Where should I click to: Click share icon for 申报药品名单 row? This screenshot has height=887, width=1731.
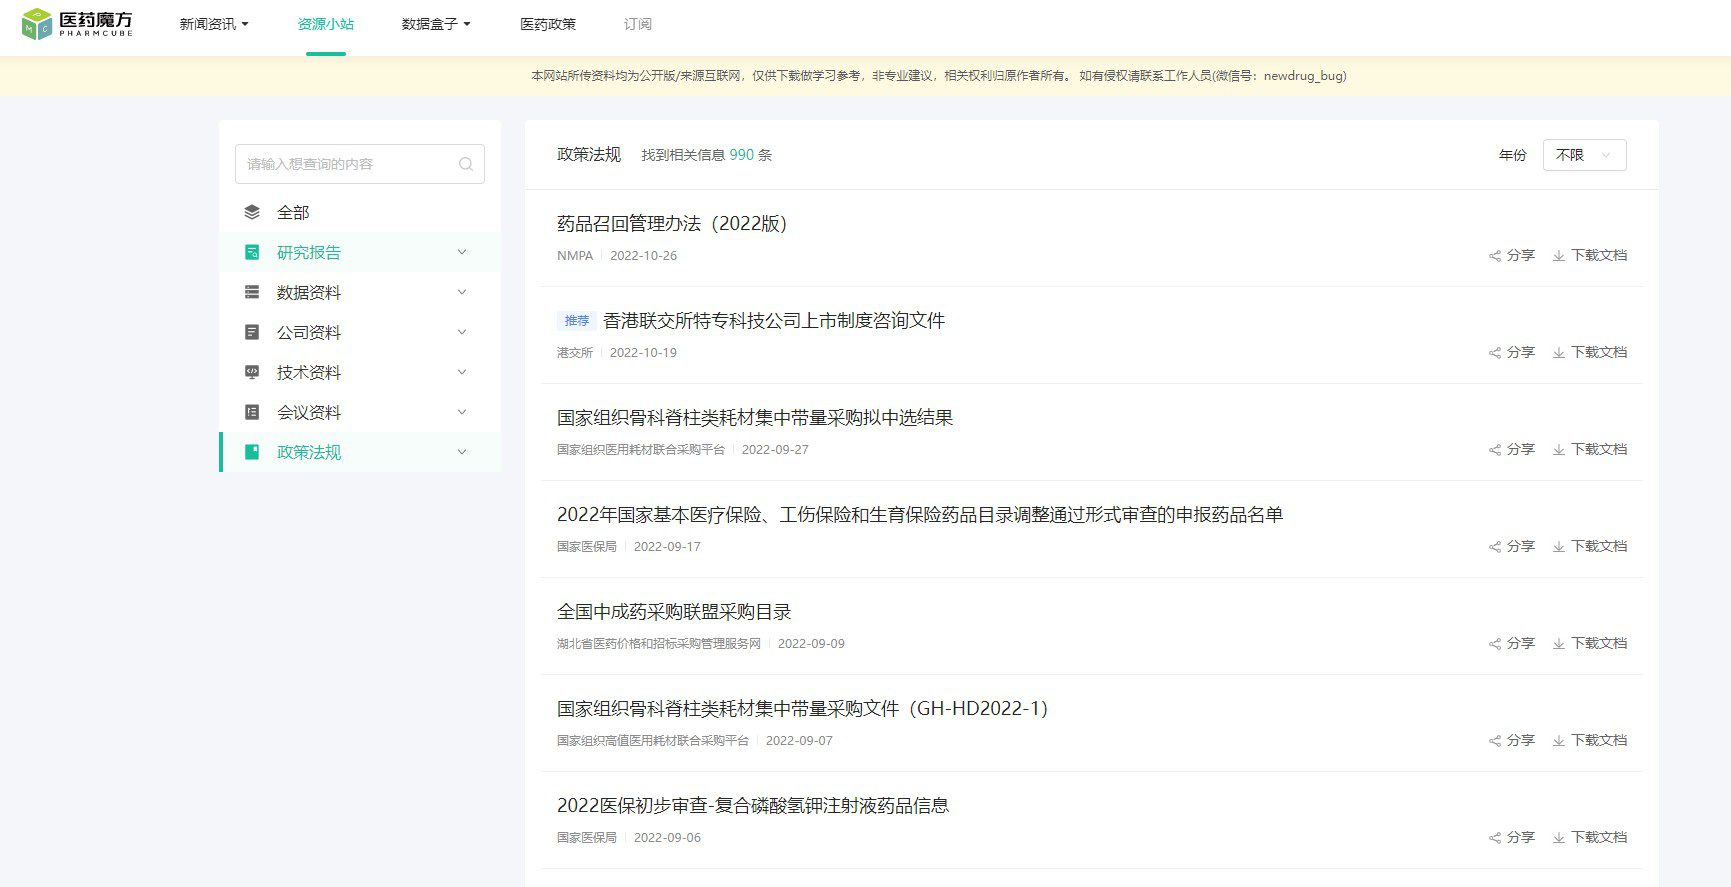(1495, 547)
